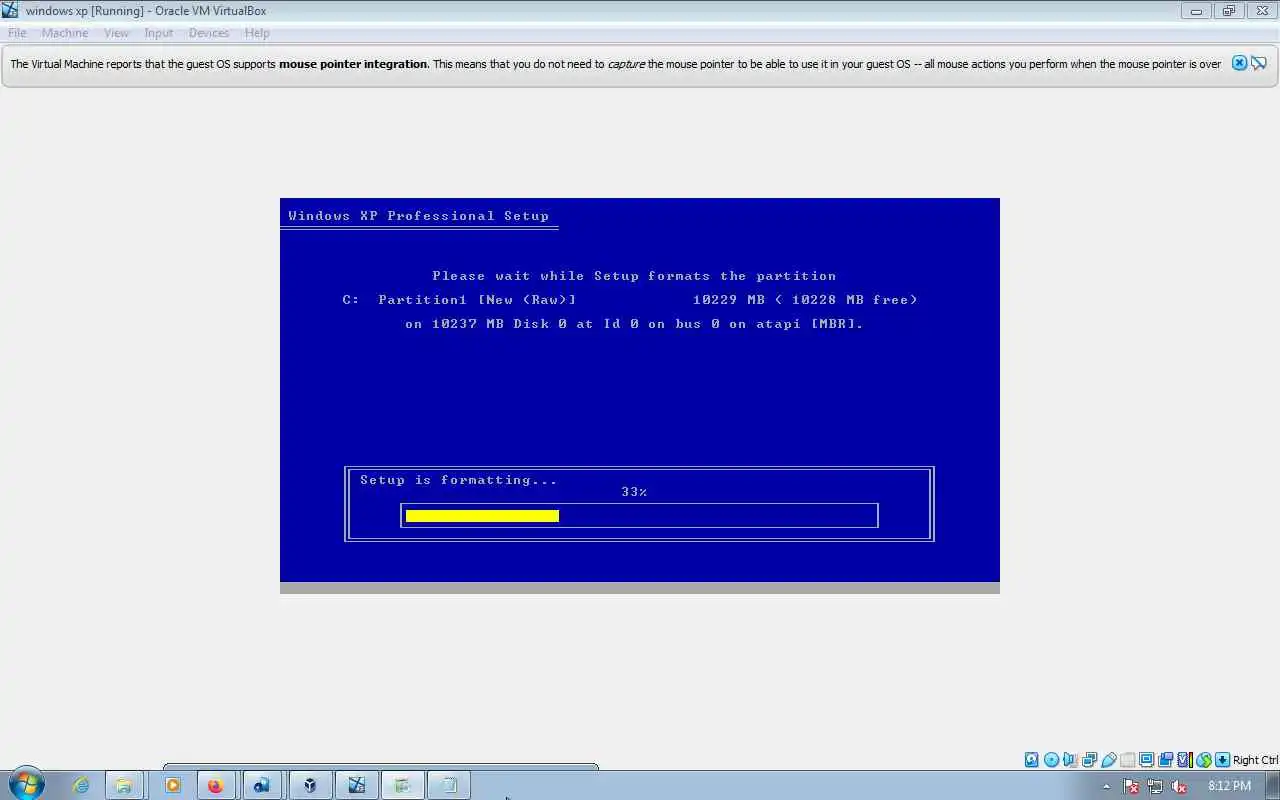1280x800 pixels.
Task: Restore down the VirtualBox window
Action: [x=1228, y=11]
